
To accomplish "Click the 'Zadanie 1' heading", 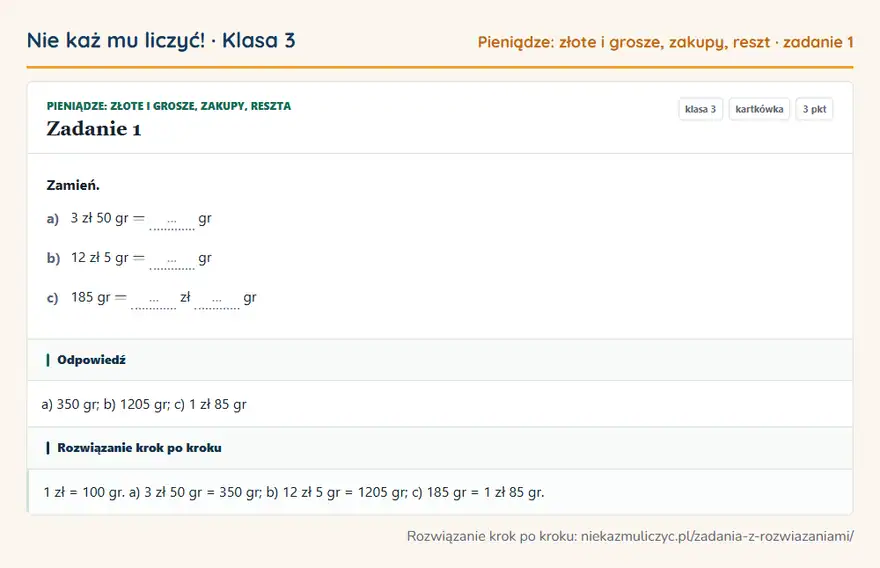I will [x=94, y=129].
